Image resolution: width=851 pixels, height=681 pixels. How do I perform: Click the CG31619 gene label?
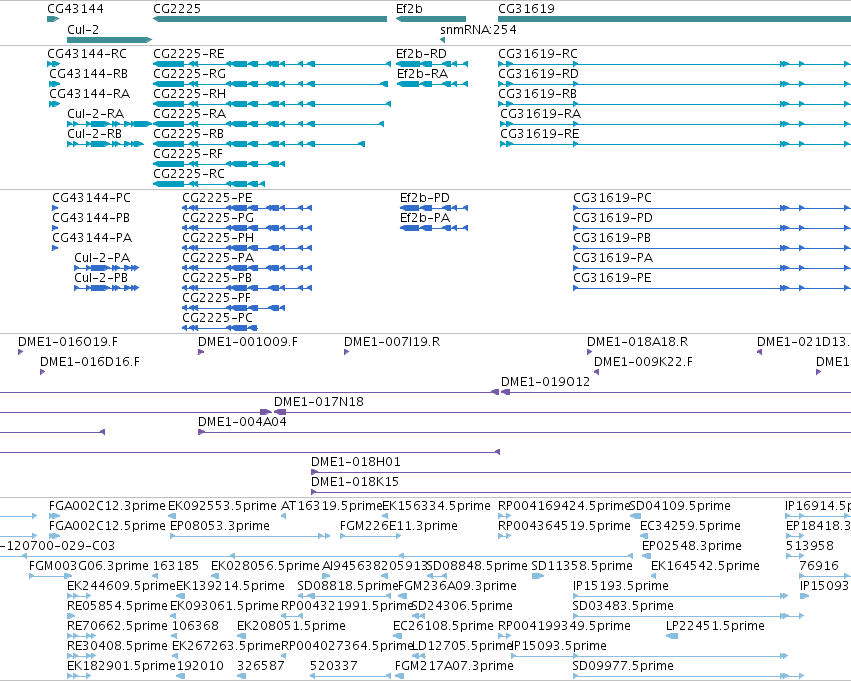click(526, 9)
